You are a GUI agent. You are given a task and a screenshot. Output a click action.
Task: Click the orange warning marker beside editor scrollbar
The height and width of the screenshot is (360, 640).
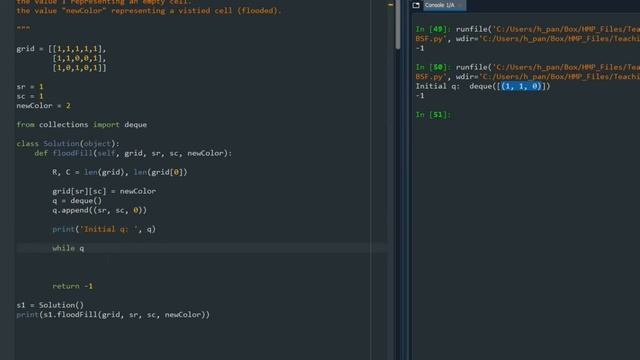pos(390,5)
